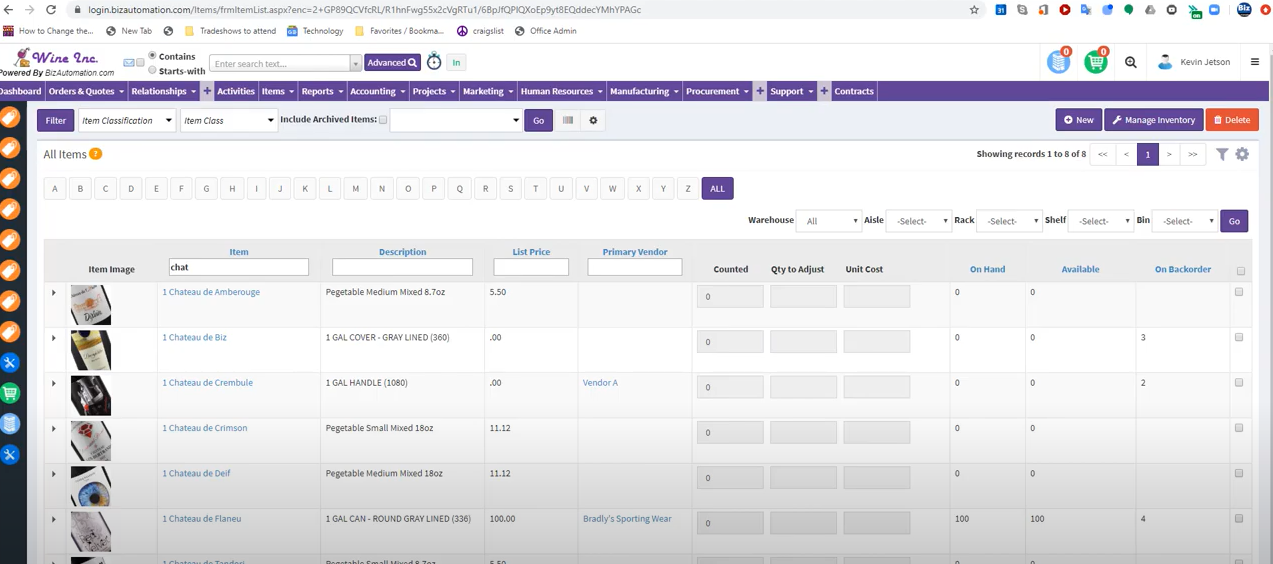This screenshot has height=564, width=1273.
Task: Expand the 1 Chateau de Amberouge row arrow
Action: (54, 293)
